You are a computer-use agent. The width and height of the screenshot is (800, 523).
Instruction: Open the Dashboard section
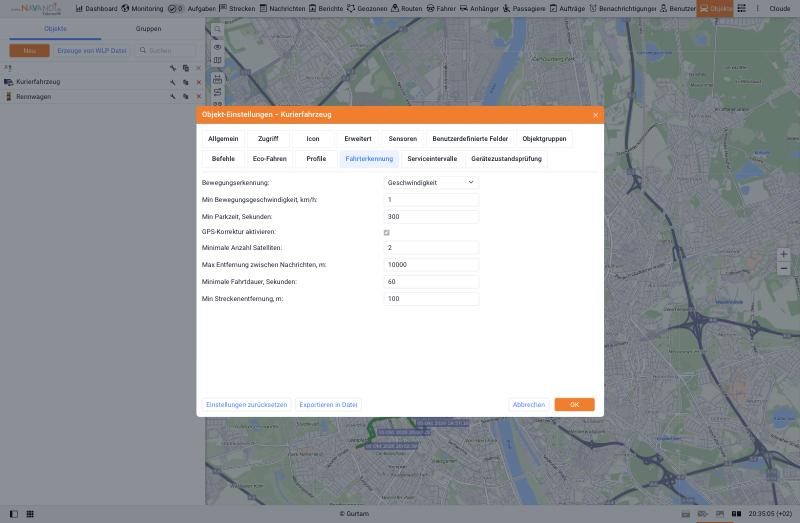(96, 9)
